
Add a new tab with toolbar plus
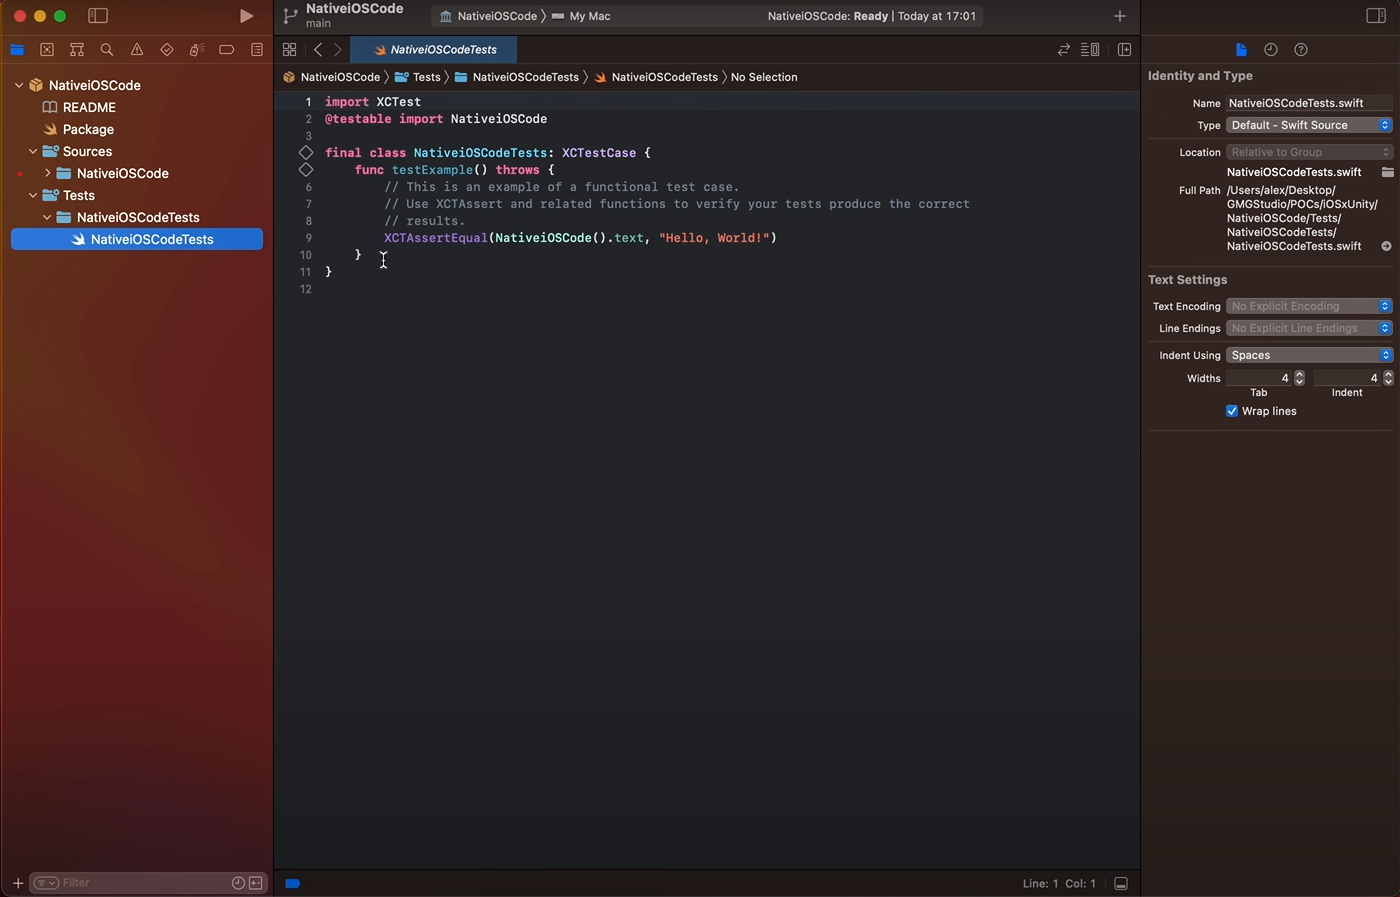(1120, 16)
